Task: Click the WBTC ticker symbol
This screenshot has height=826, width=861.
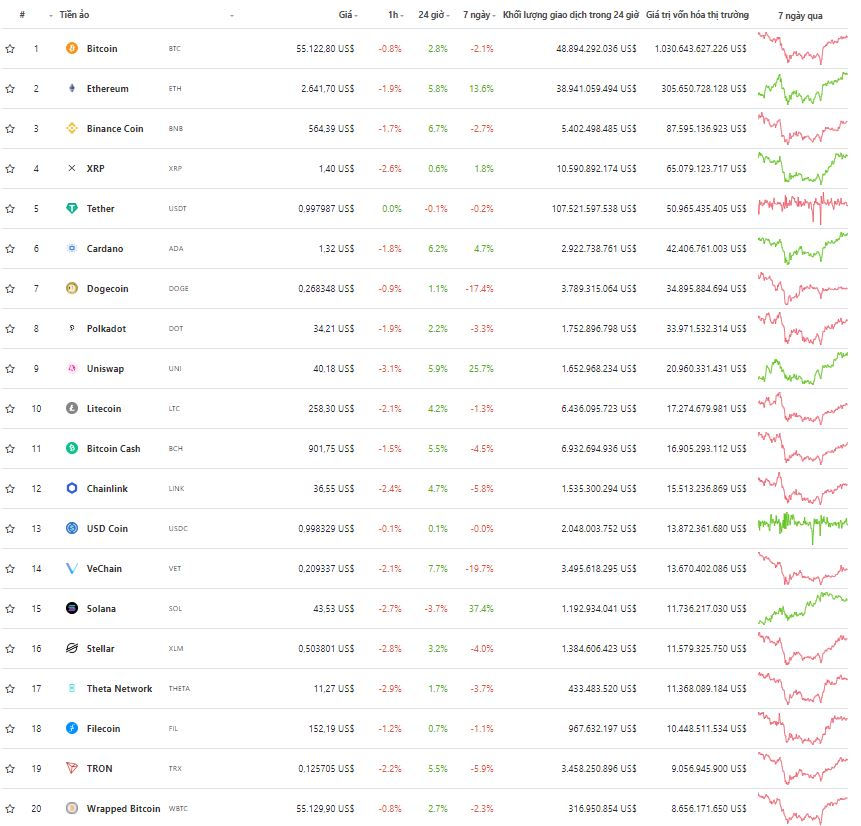Action: [178, 808]
